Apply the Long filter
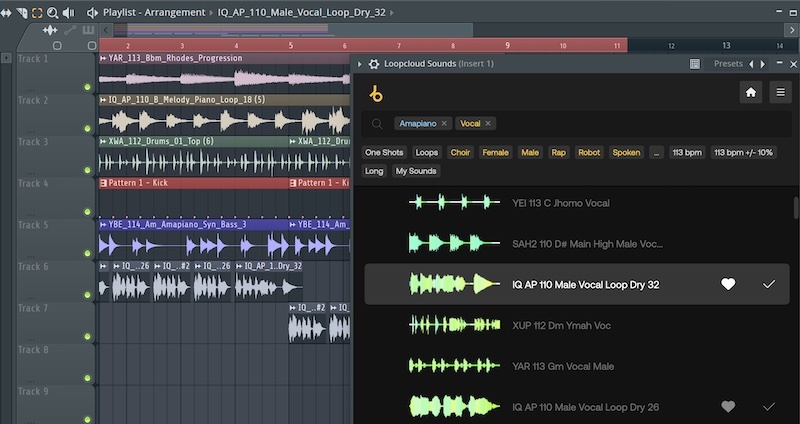Viewport: 800px width, 424px height. (x=374, y=171)
